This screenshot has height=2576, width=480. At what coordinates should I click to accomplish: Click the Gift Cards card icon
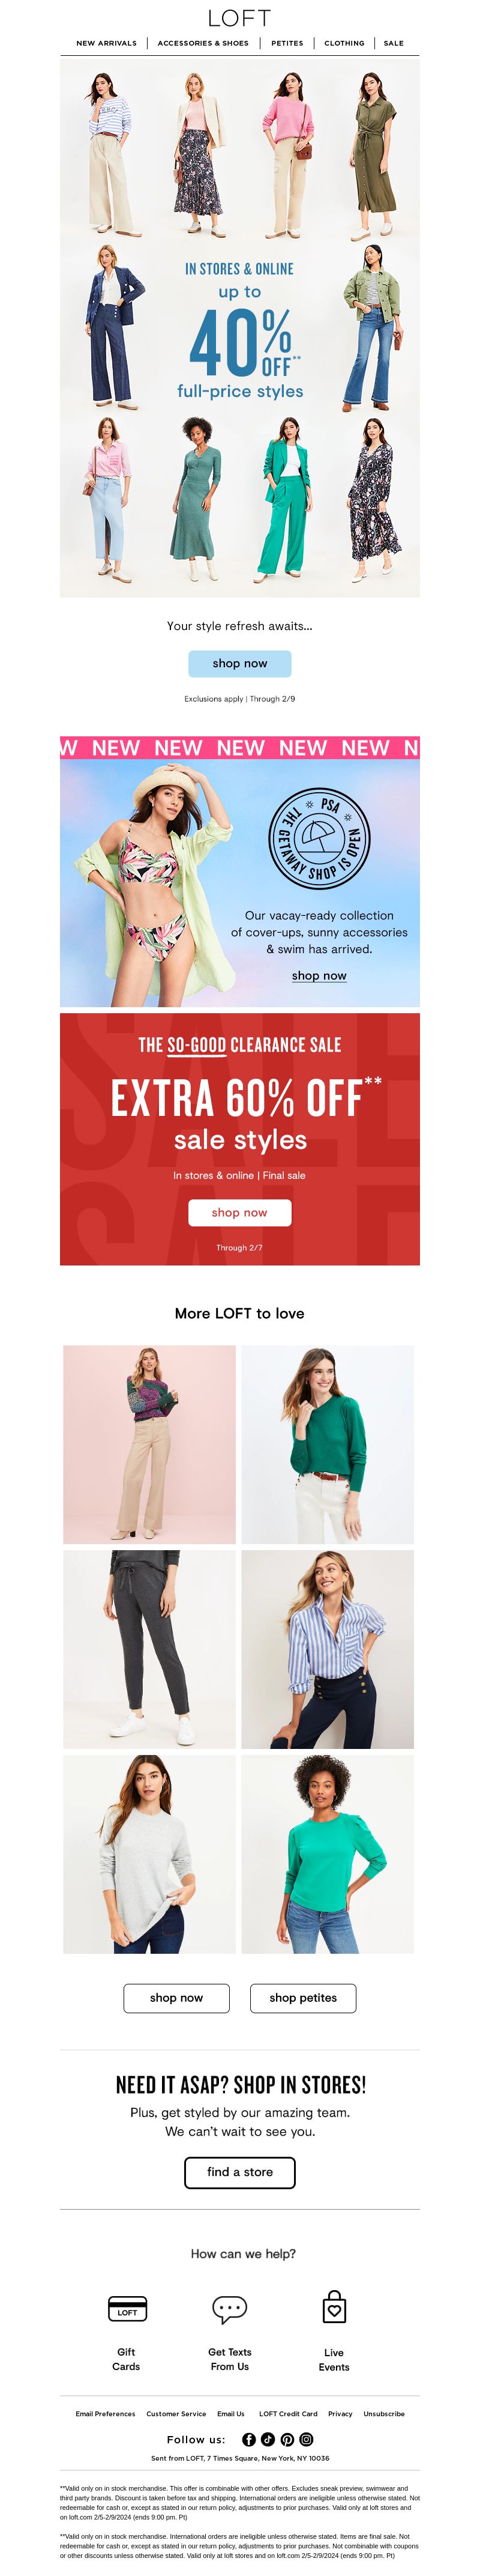127,2308
